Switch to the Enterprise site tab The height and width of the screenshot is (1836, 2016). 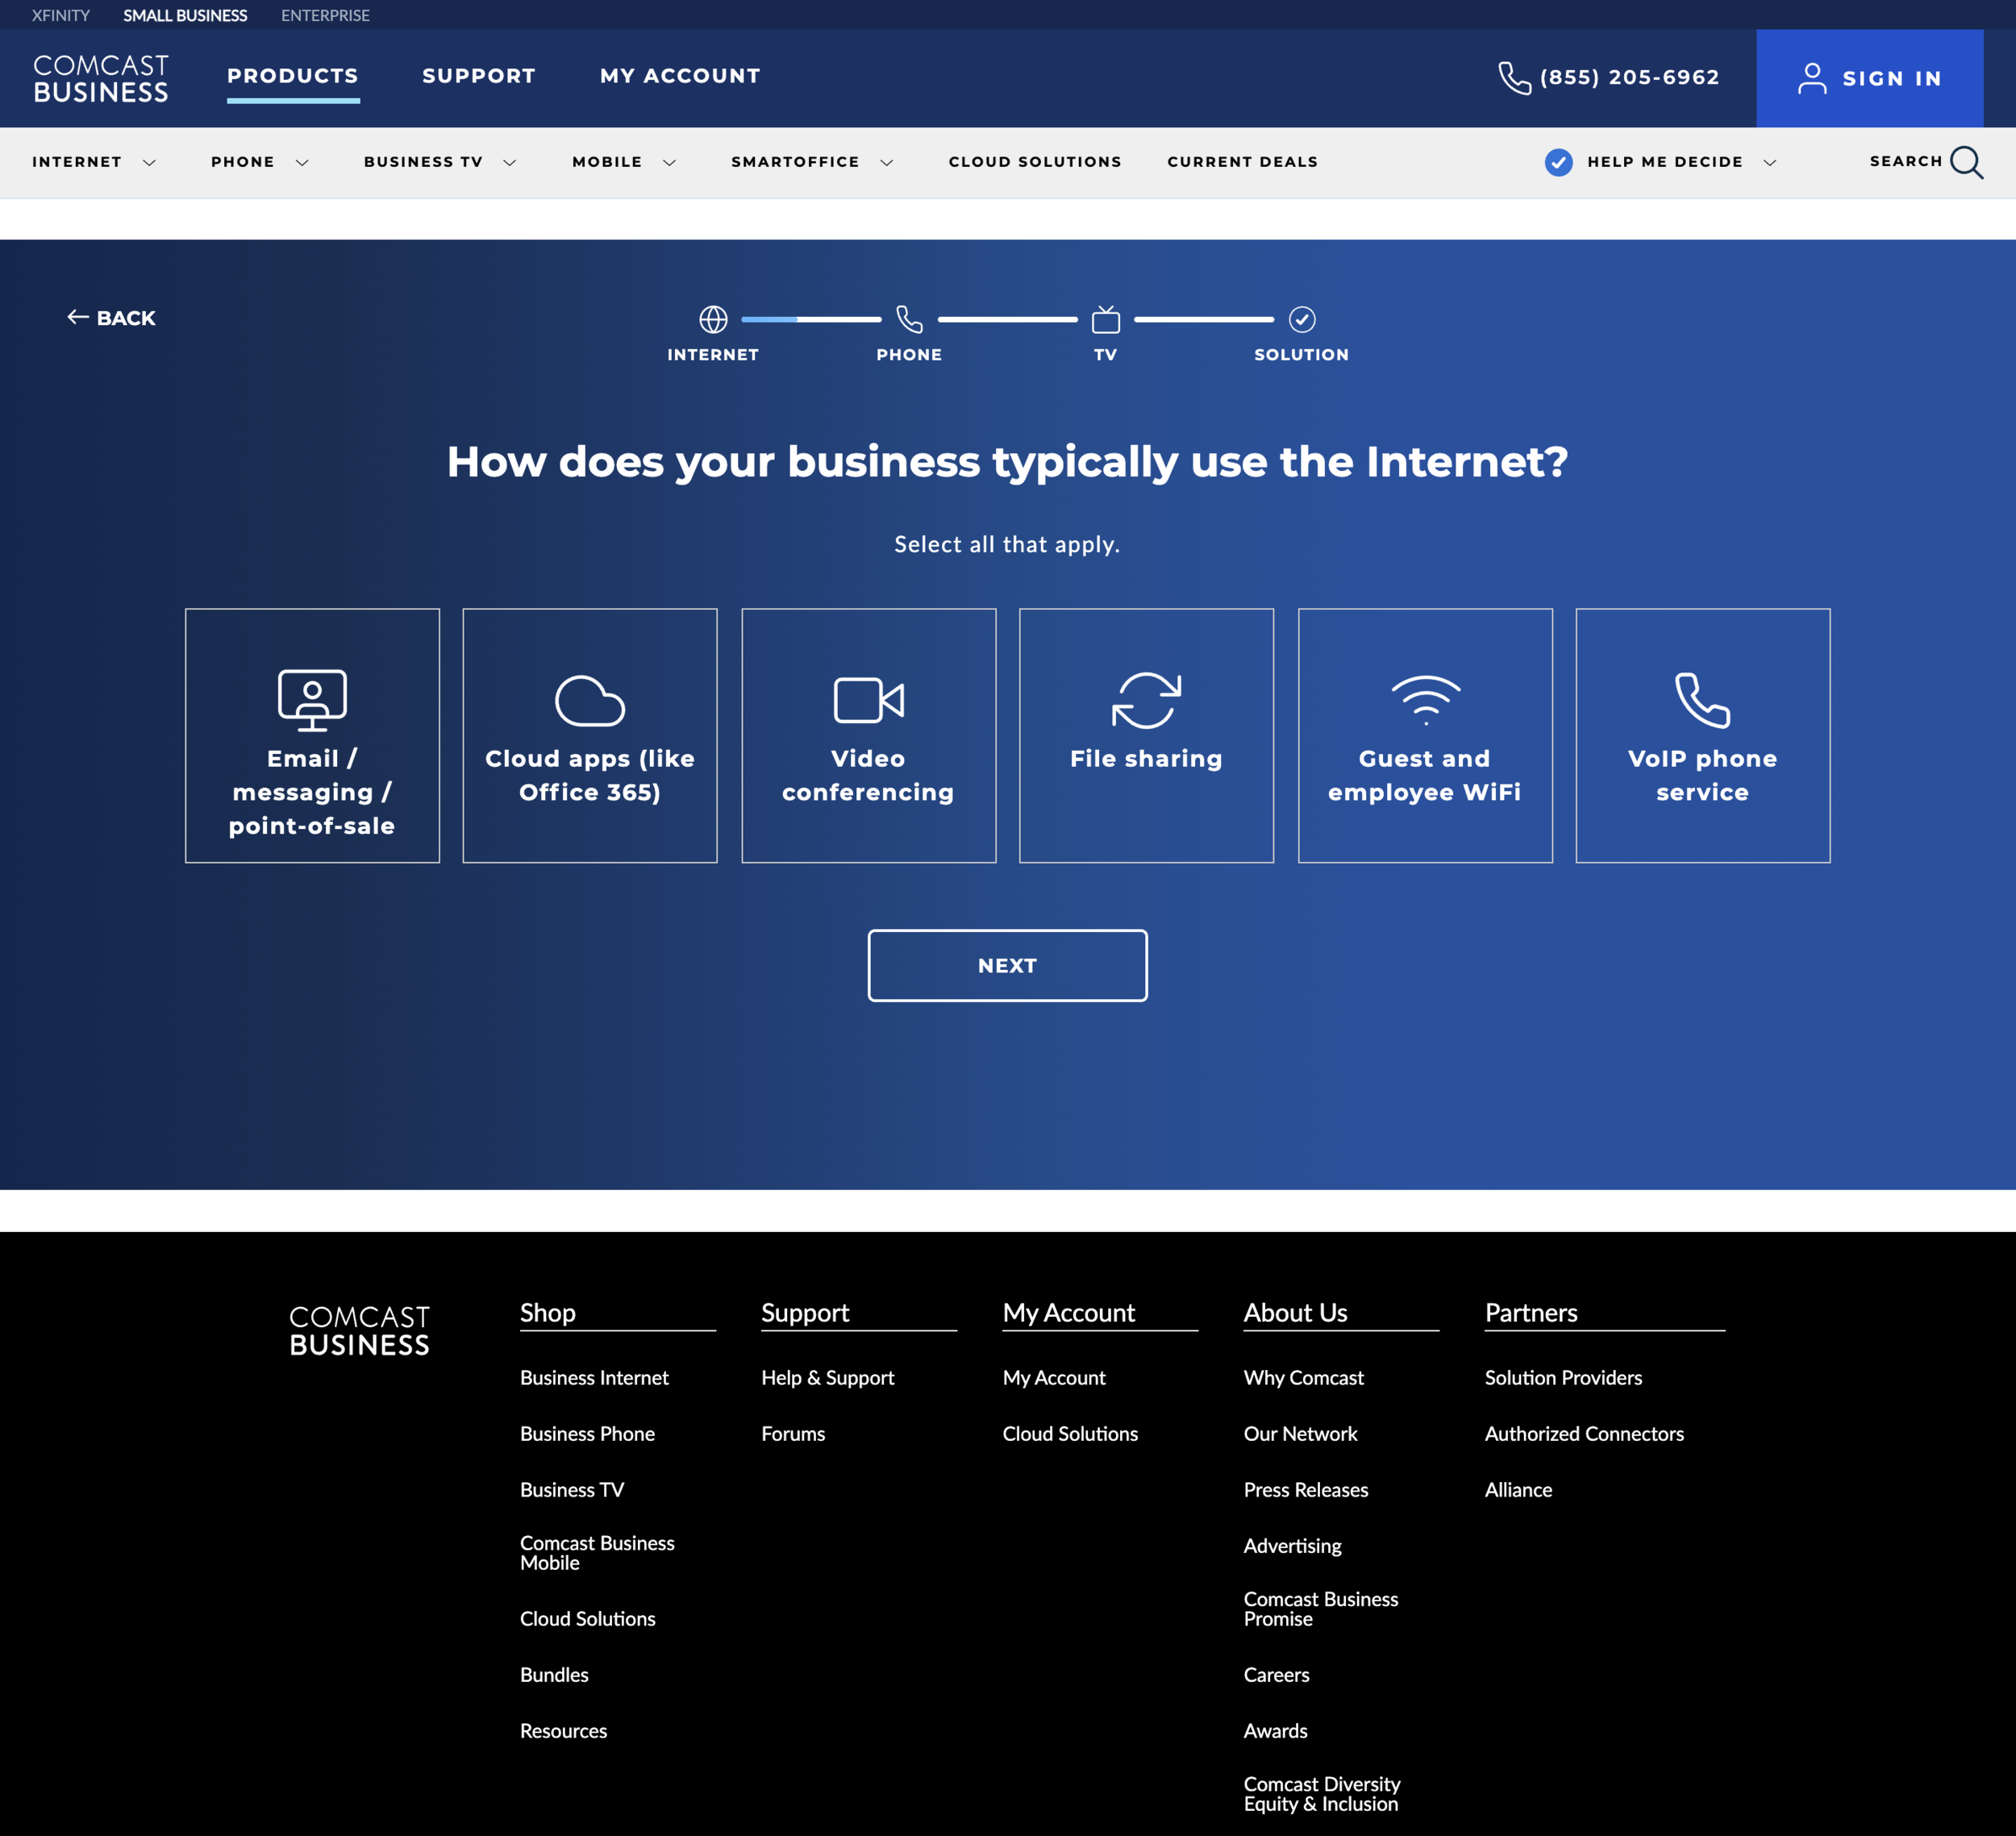325,15
